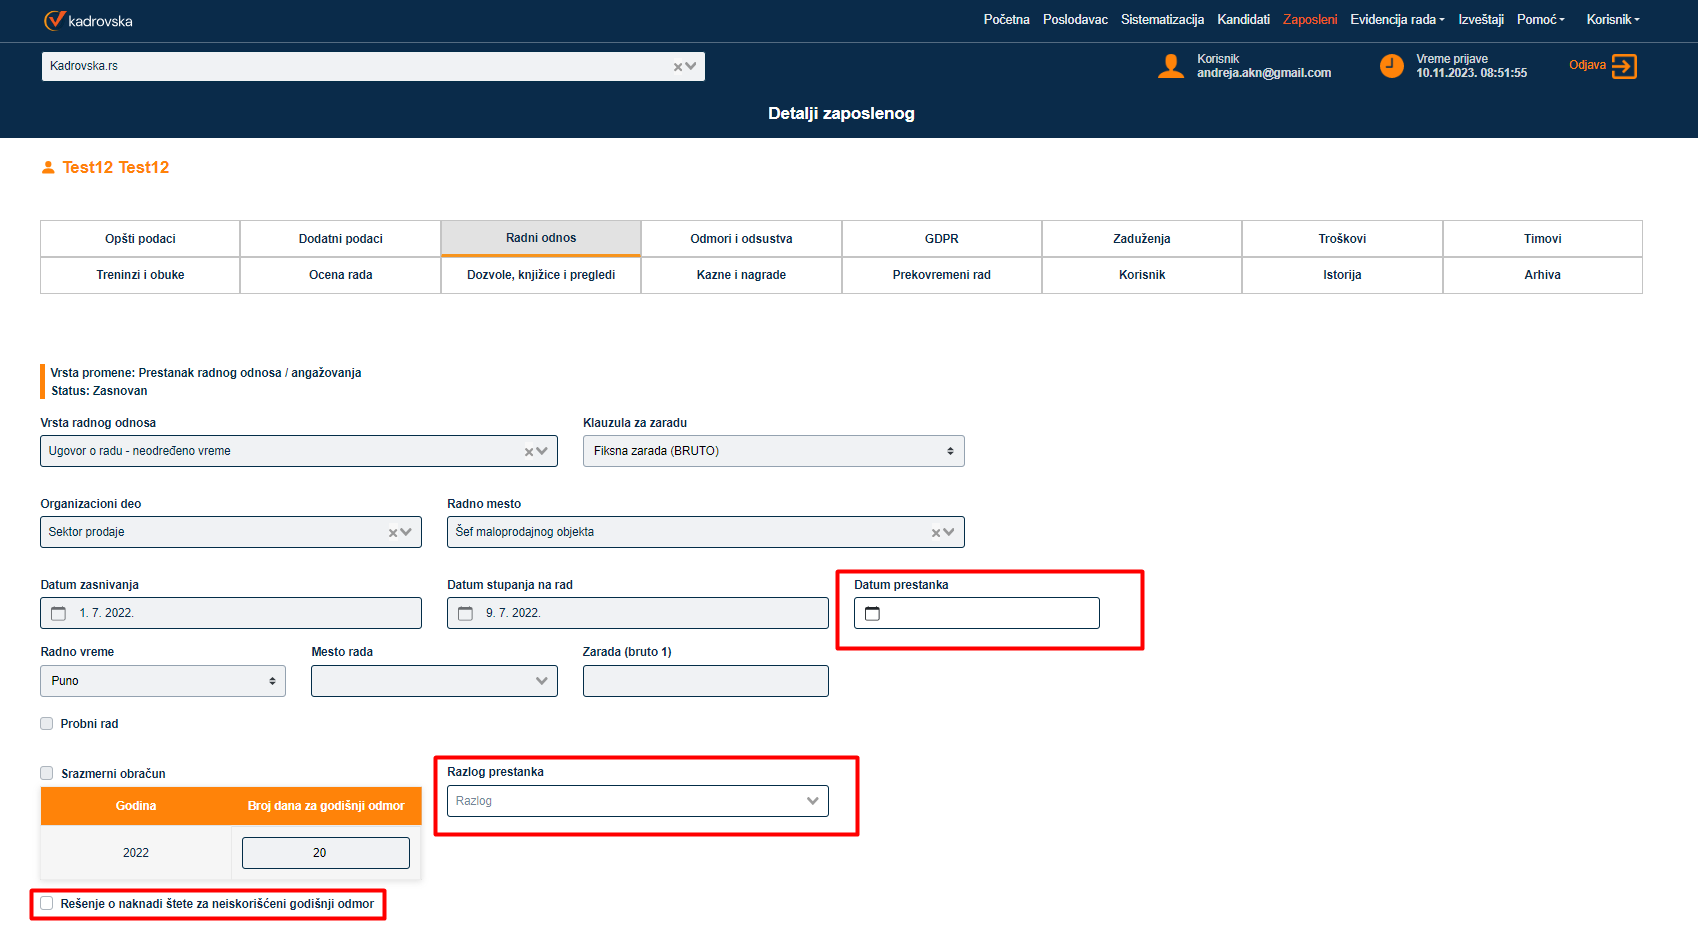Click the user profile avatar icon

[x=1170, y=66]
